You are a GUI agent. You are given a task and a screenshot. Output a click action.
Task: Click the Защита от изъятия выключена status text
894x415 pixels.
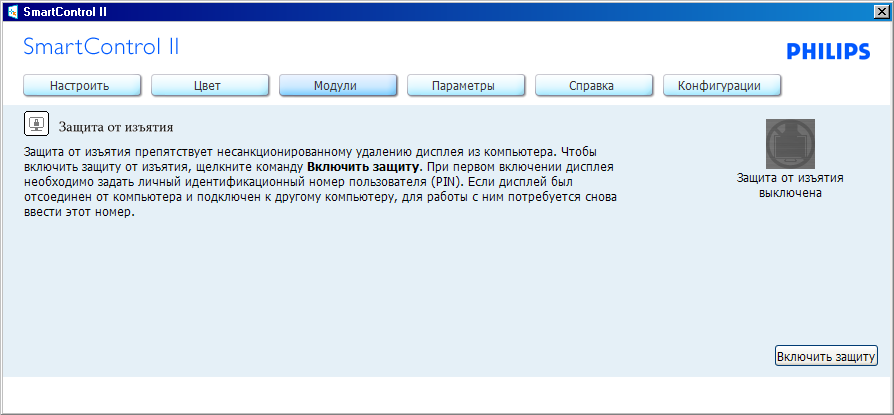(790, 185)
